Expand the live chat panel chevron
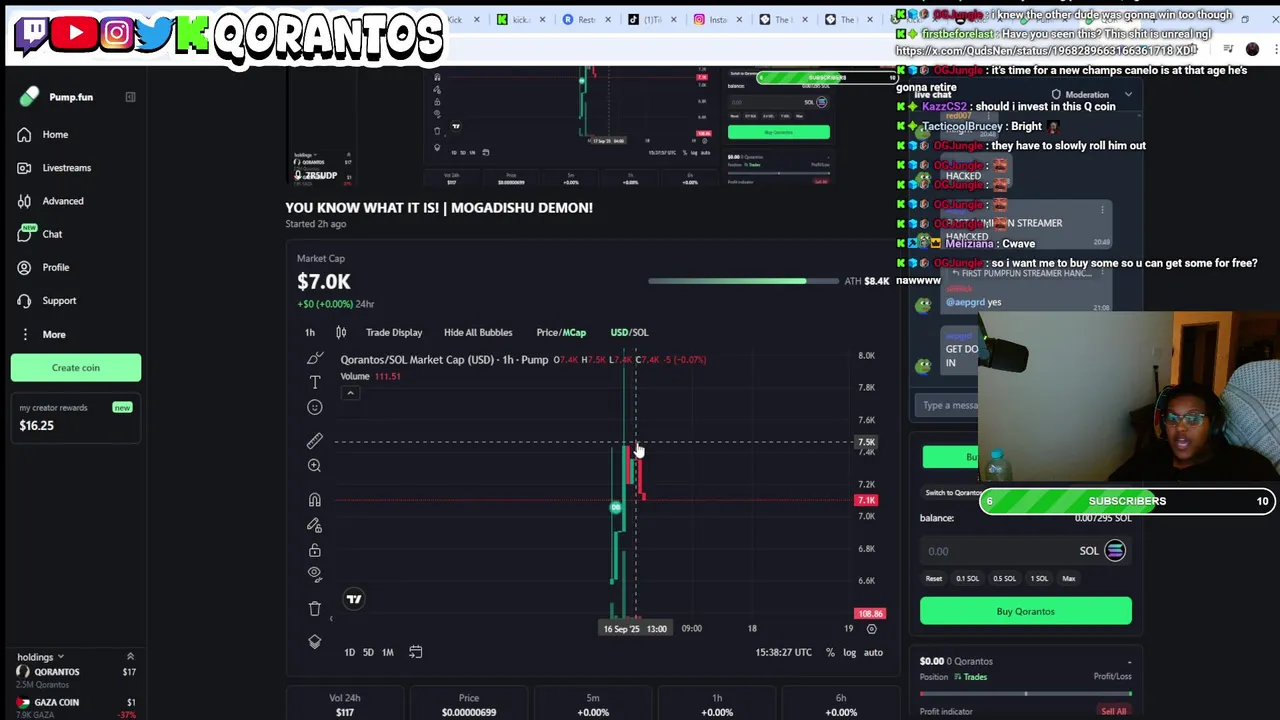This screenshot has width=1280, height=720. (1128, 95)
